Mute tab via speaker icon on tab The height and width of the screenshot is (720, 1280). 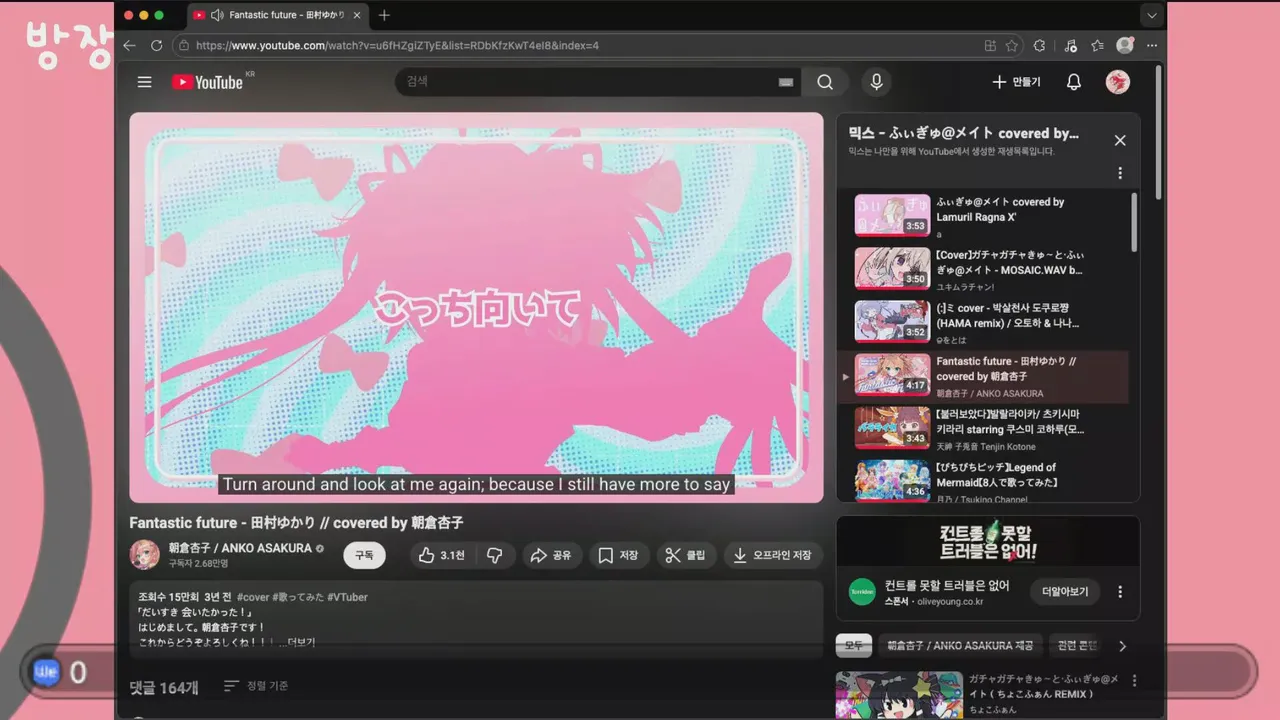pos(217,15)
